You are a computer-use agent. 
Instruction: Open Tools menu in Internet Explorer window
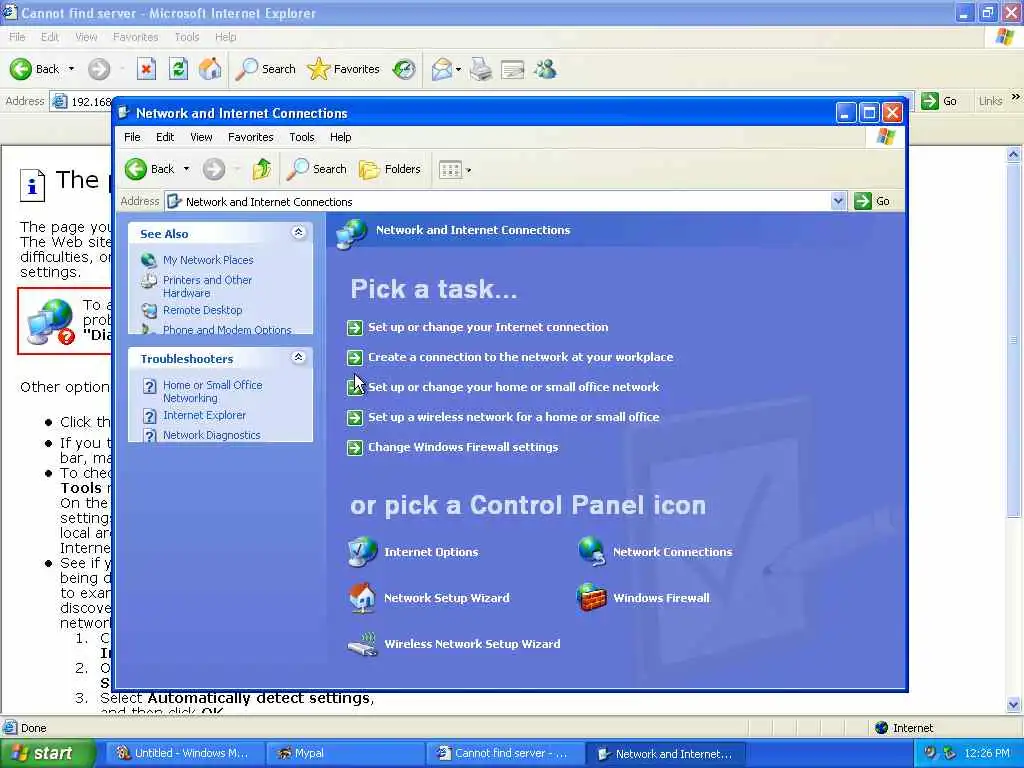pos(187,37)
